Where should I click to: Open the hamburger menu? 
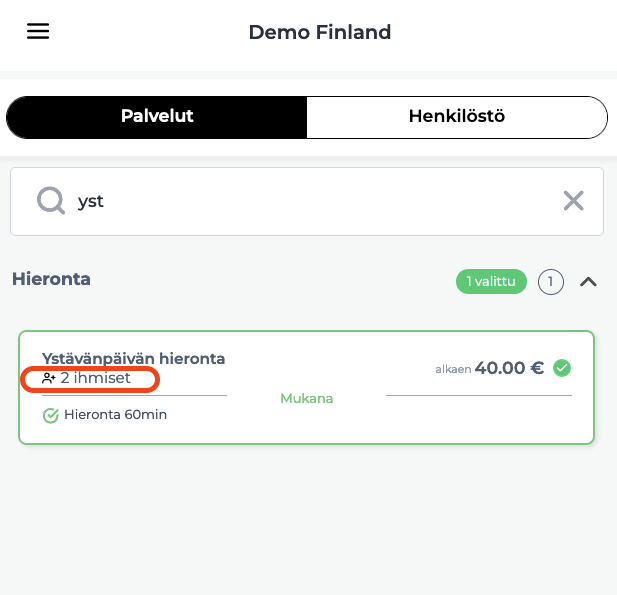point(38,31)
